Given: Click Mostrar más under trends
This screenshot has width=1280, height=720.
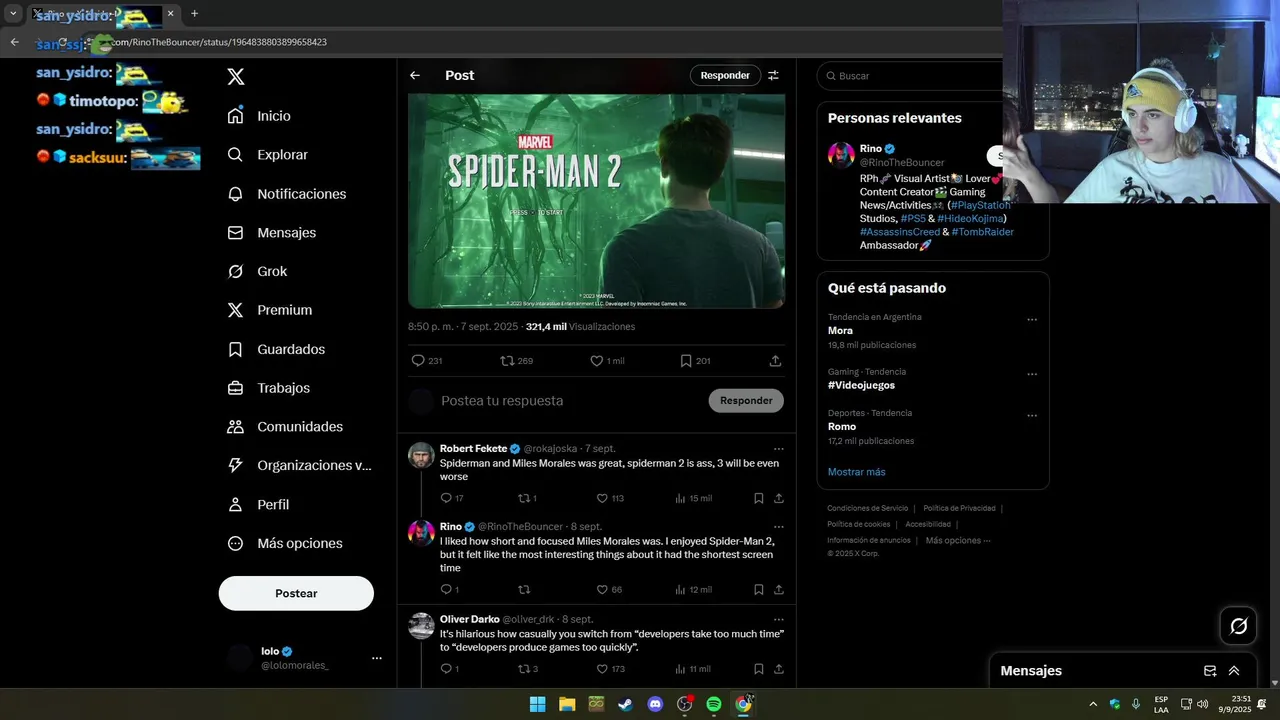Looking at the screenshot, I should (856, 472).
